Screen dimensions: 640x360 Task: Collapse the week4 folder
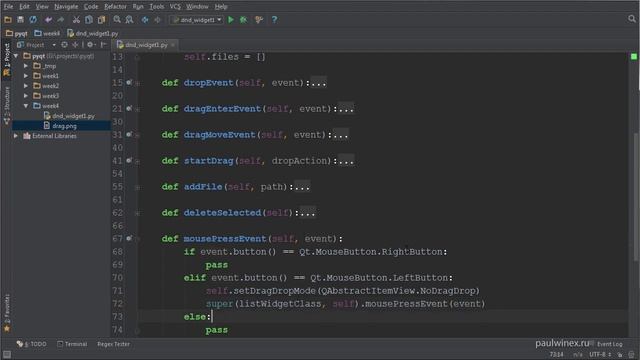26,106
